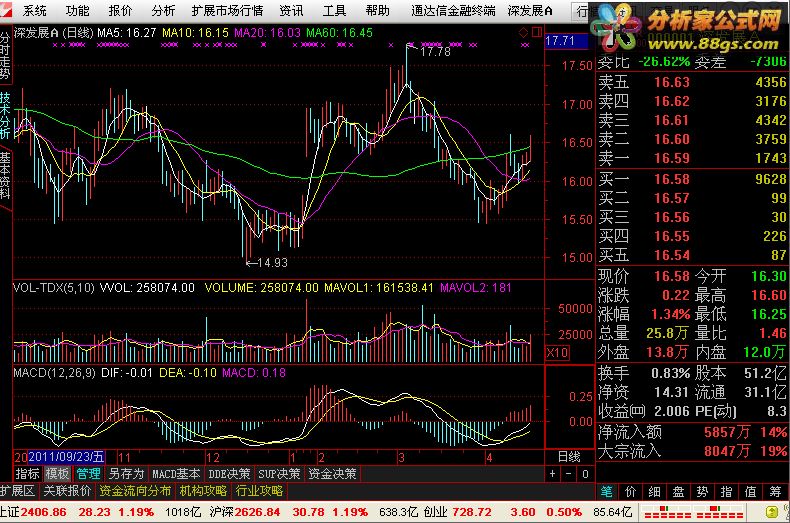Viewport: 790px width, 523px height.
Task: Select the 势 tab in the quote panel
Action: [702, 492]
